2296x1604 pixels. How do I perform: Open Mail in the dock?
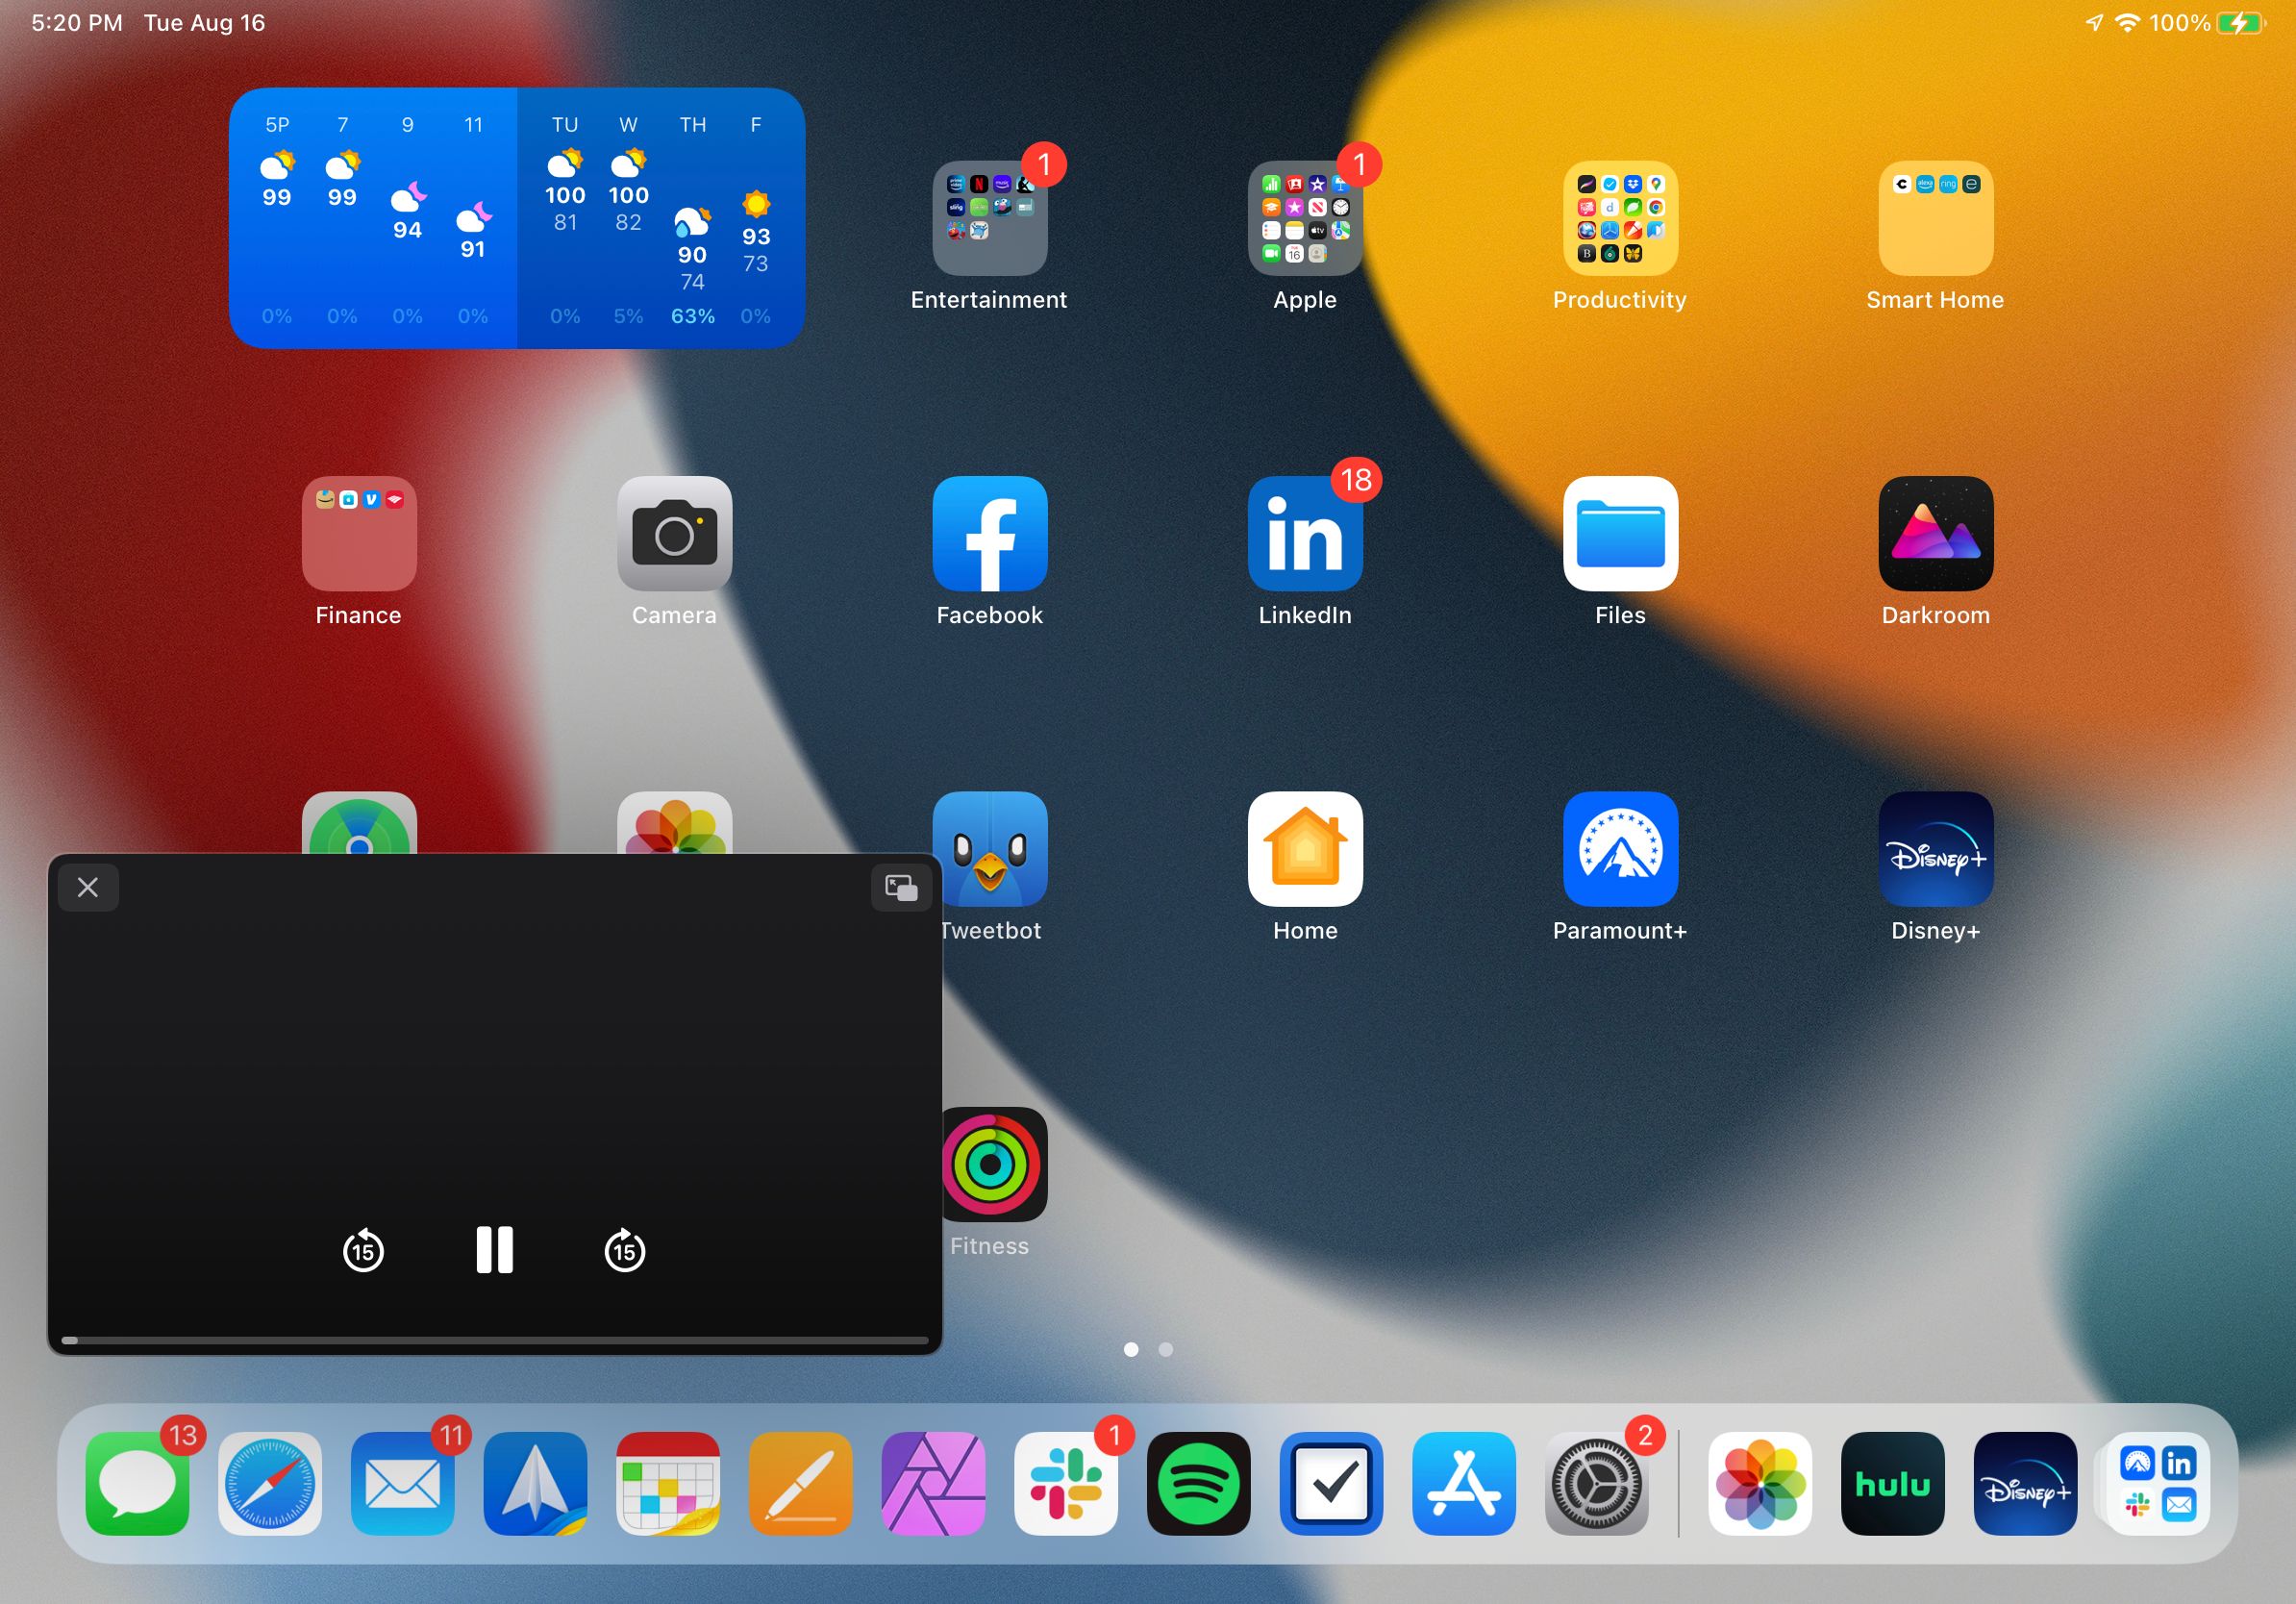pos(403,1483)
